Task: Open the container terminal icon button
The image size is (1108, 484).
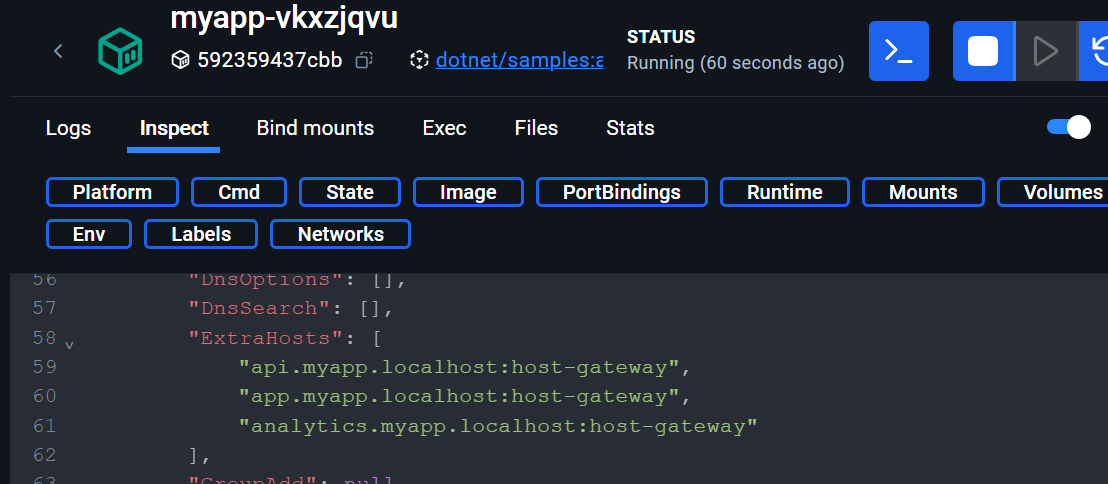Action: [899, 51]
